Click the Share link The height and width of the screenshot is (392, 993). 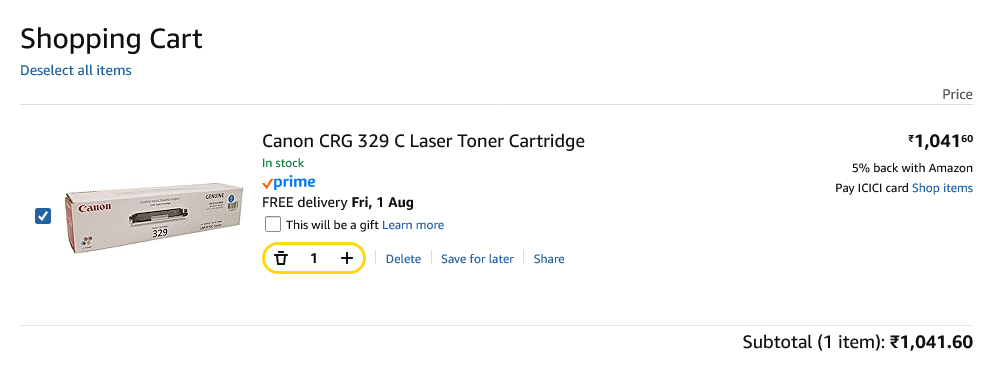(549, 258)
